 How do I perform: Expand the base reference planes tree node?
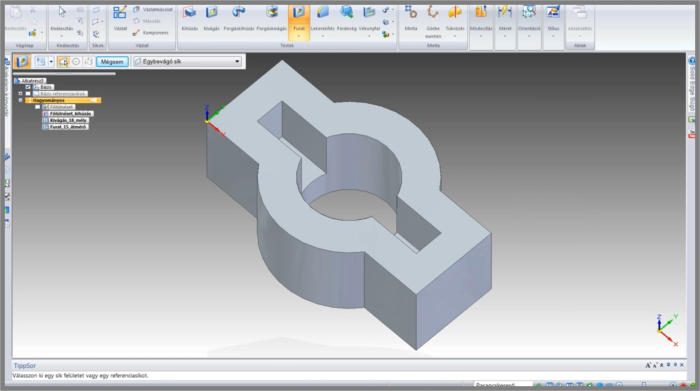[20, 94]
